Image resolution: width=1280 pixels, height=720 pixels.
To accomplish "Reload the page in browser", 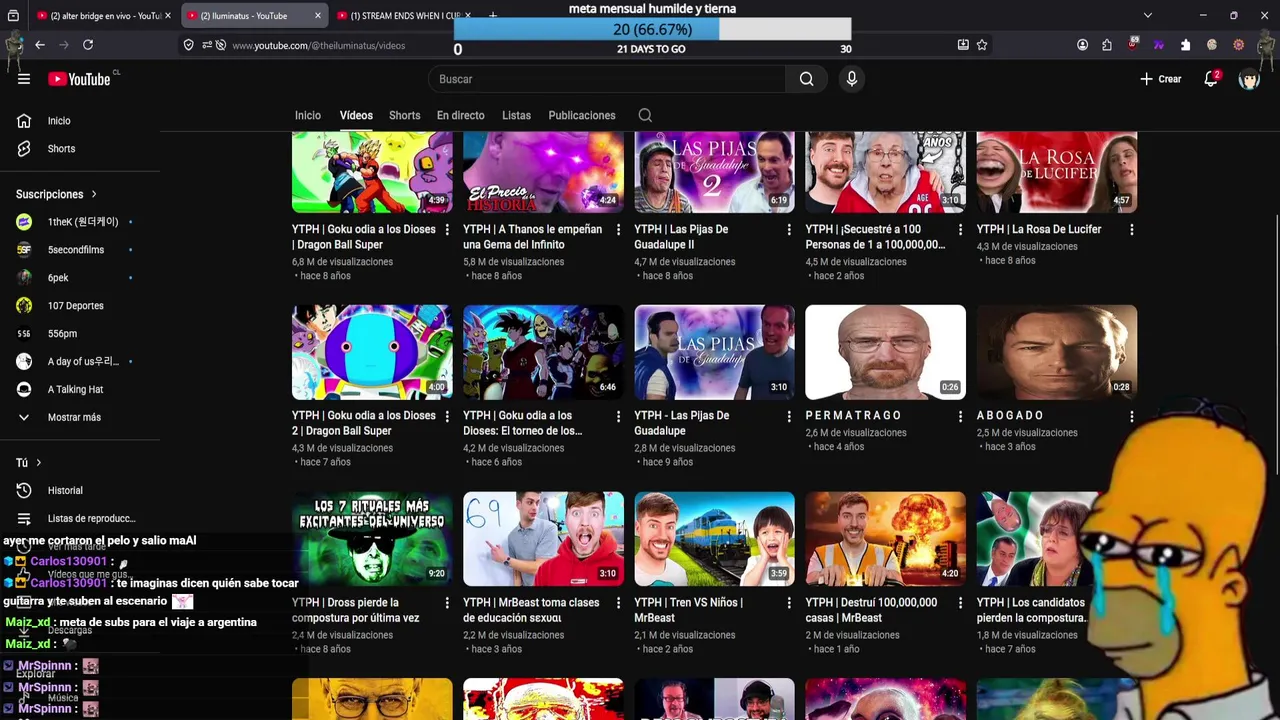I will tap(88, 45).
